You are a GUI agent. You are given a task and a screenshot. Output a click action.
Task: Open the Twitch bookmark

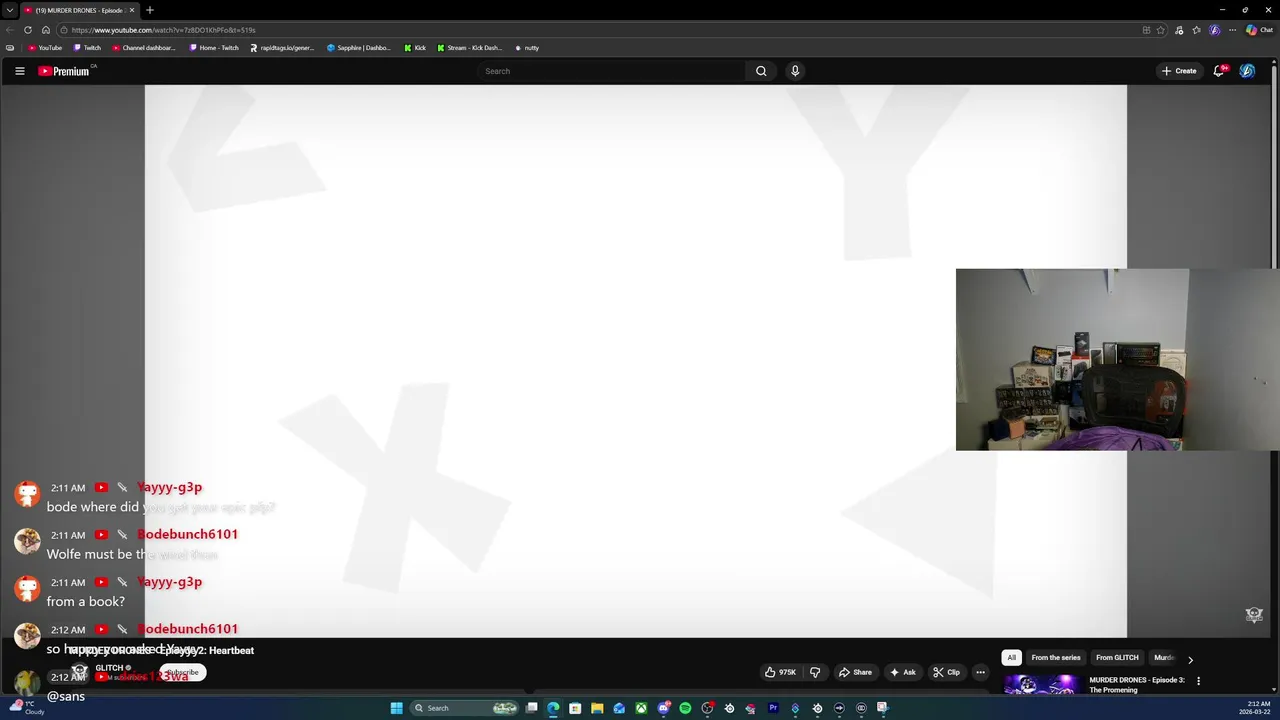coord(87,48)
